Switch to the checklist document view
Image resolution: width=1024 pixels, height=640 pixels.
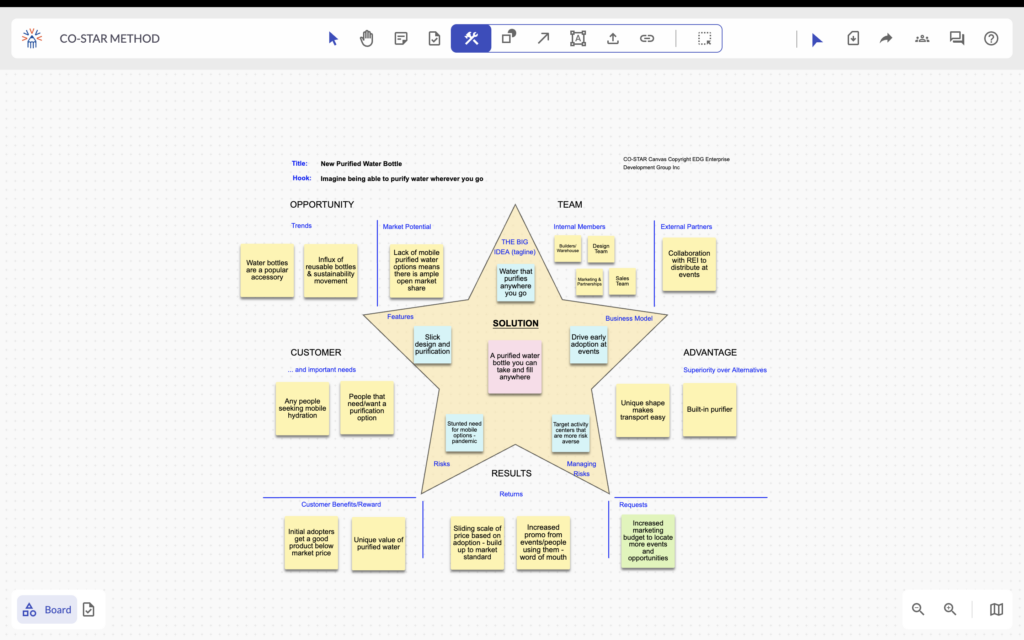tap(88, 609)
